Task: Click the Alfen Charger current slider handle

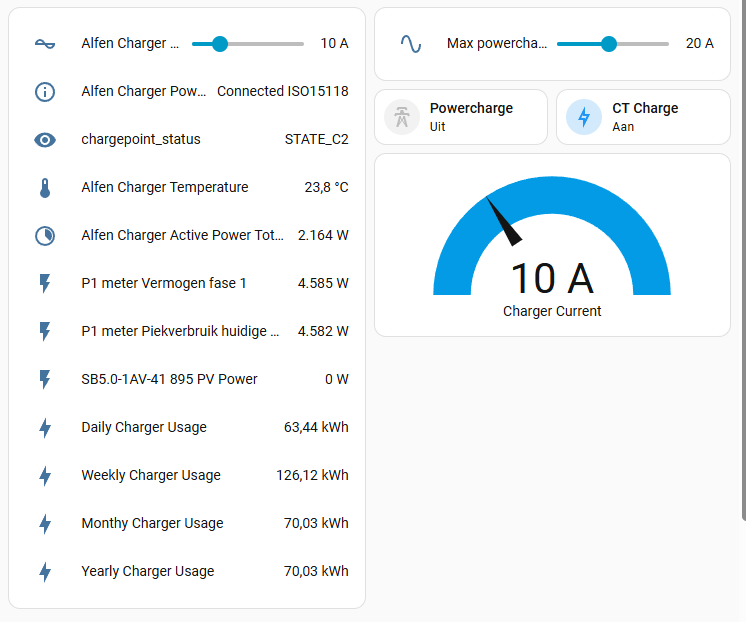Action: (x=220, y=43)
